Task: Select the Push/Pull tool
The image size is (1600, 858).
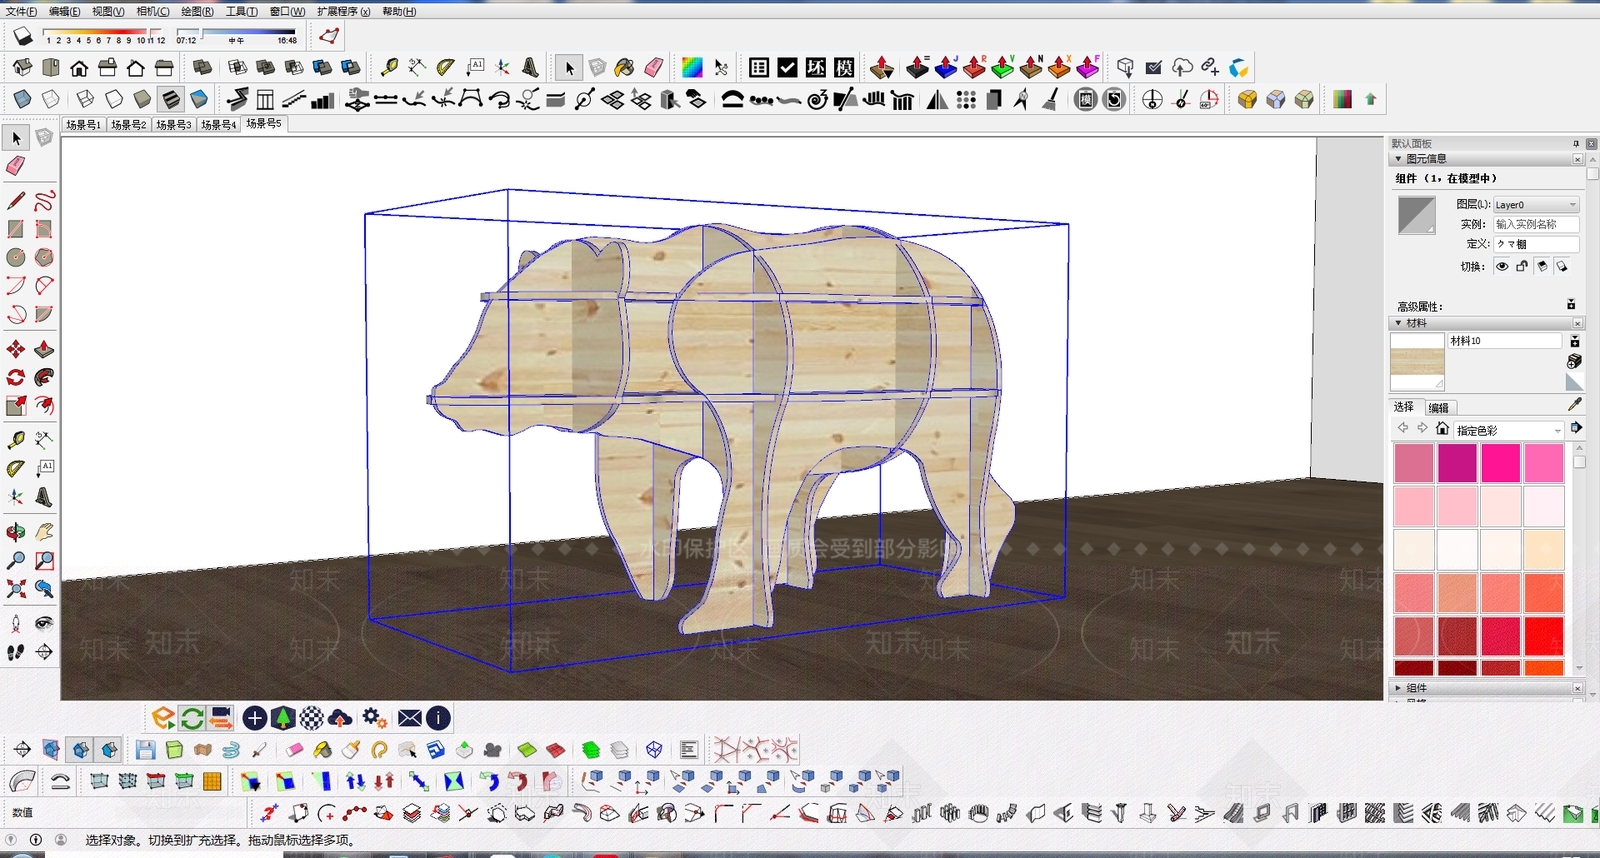Action: point(44,349)
